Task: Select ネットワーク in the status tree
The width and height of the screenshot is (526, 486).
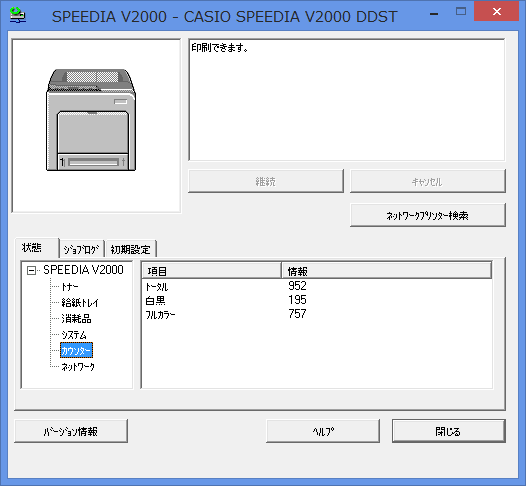Action: click(78, 367)
